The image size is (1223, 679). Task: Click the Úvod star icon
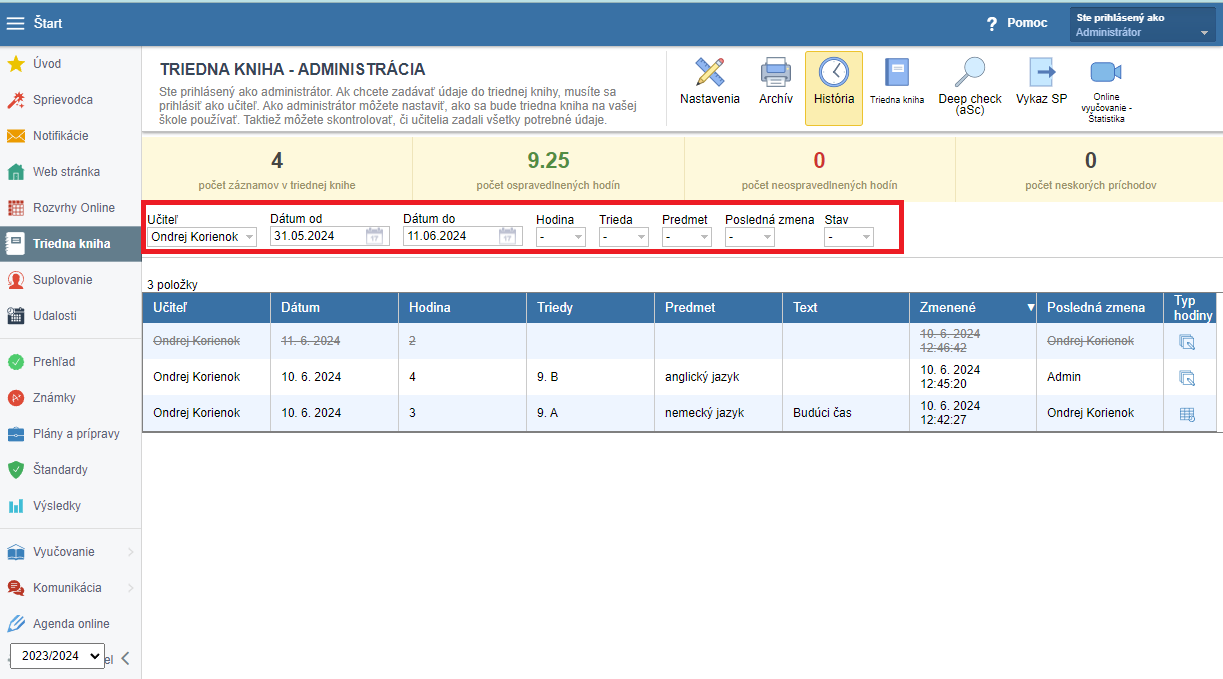pyautogui.click(x=16, y=64)
